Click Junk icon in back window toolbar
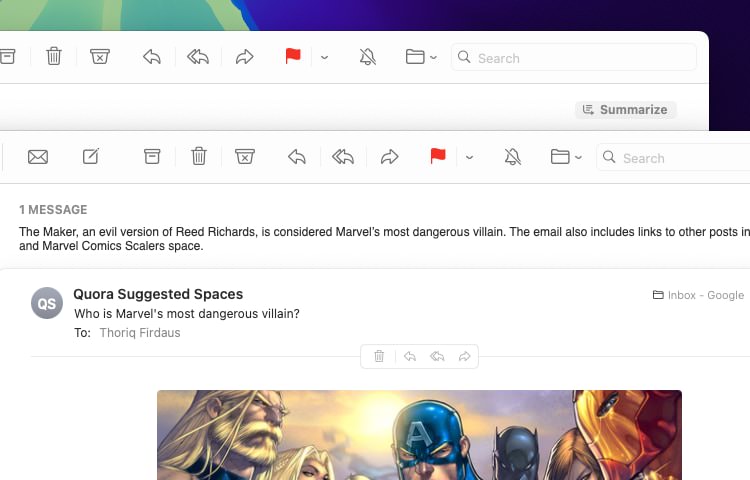 (x=99, y=56)
